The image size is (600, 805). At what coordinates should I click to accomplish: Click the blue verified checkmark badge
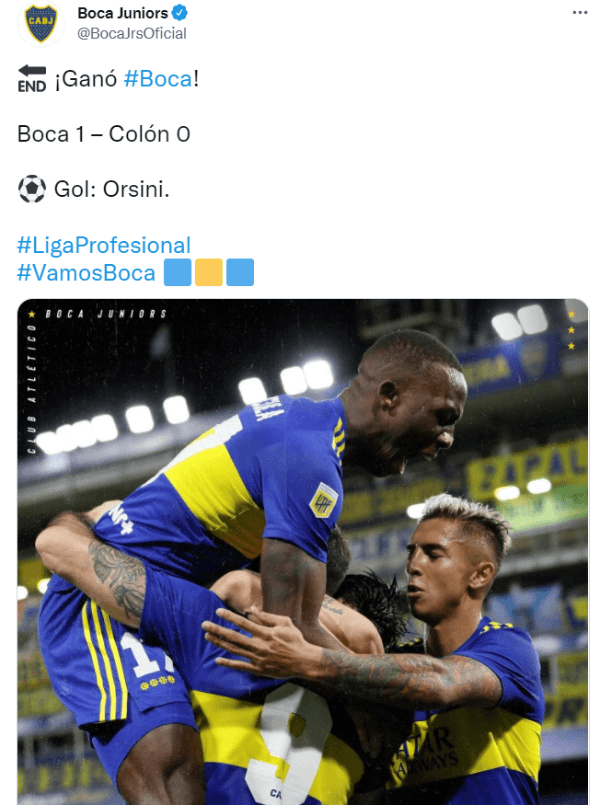click(180, 12)
